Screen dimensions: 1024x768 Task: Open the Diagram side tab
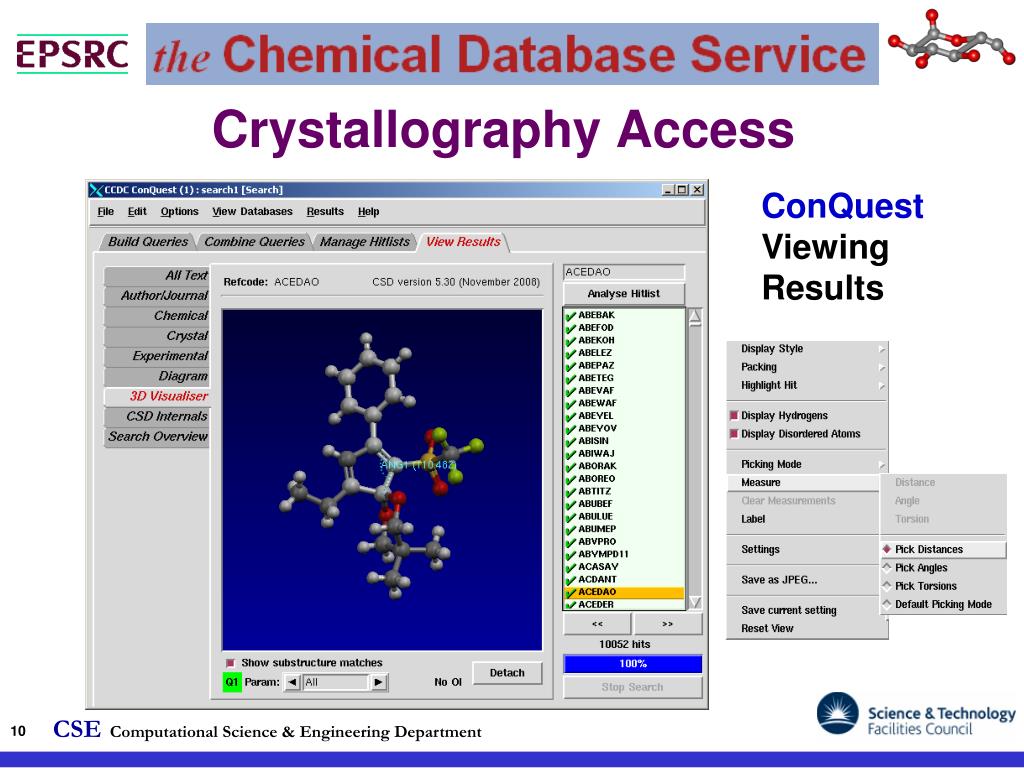click(x=157, y=377)
